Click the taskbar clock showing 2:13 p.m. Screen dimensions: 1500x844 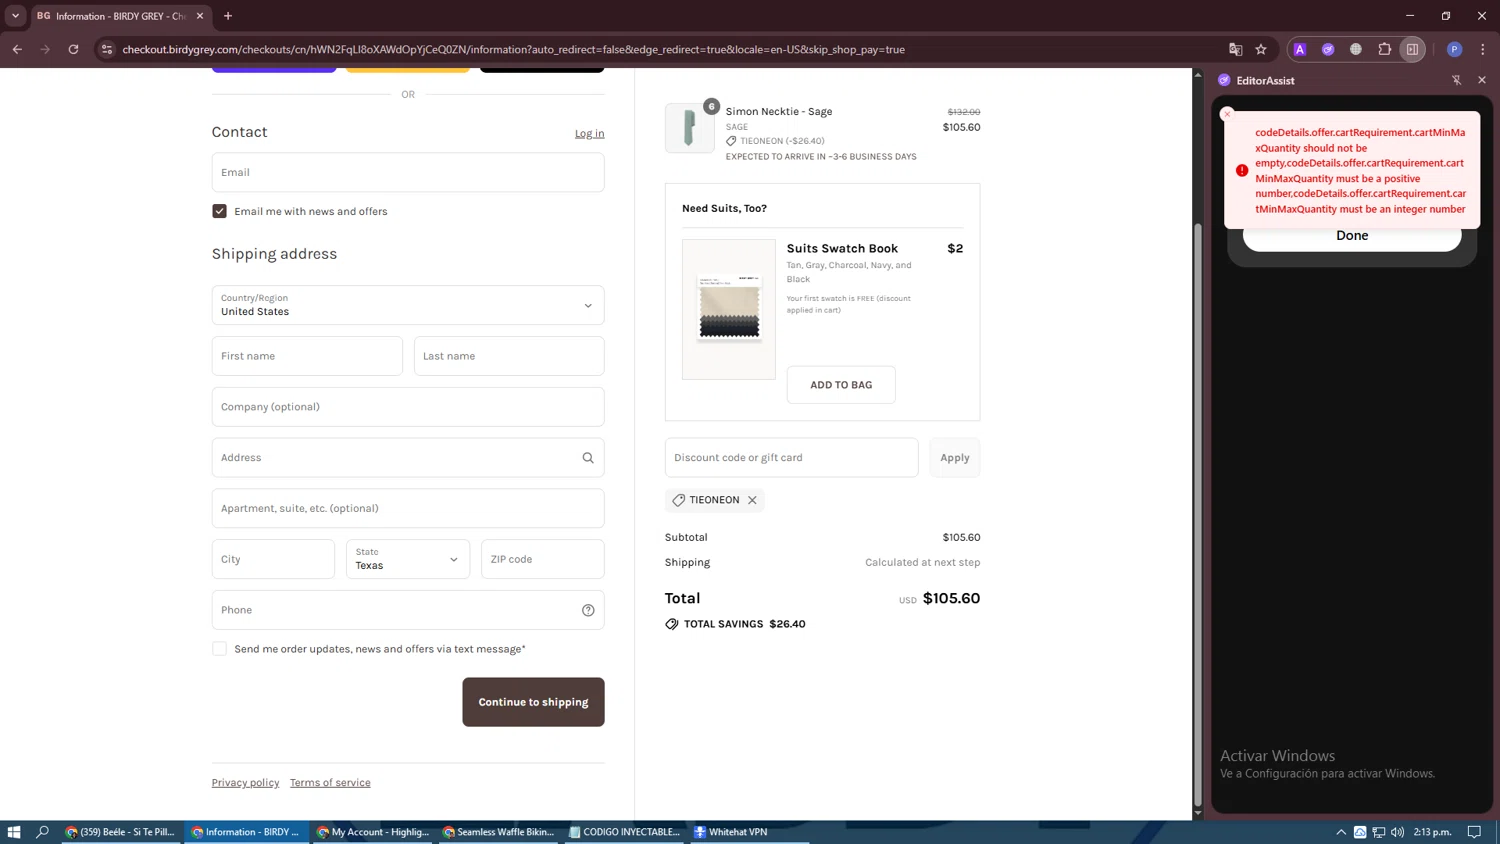(1433, 832)
